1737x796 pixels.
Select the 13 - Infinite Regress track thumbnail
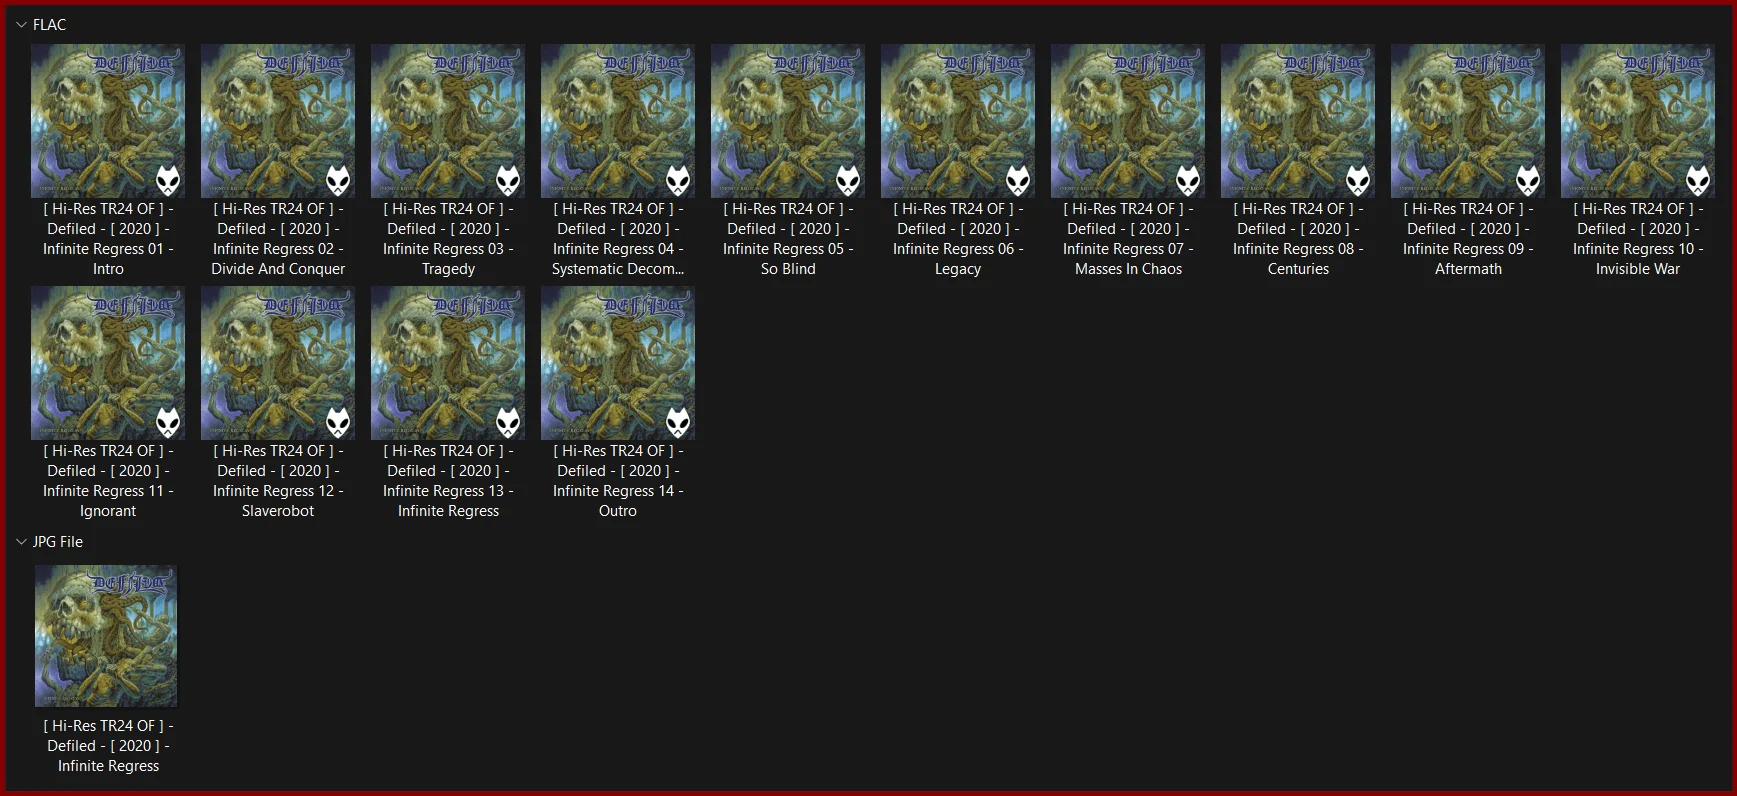coord(448,363)
